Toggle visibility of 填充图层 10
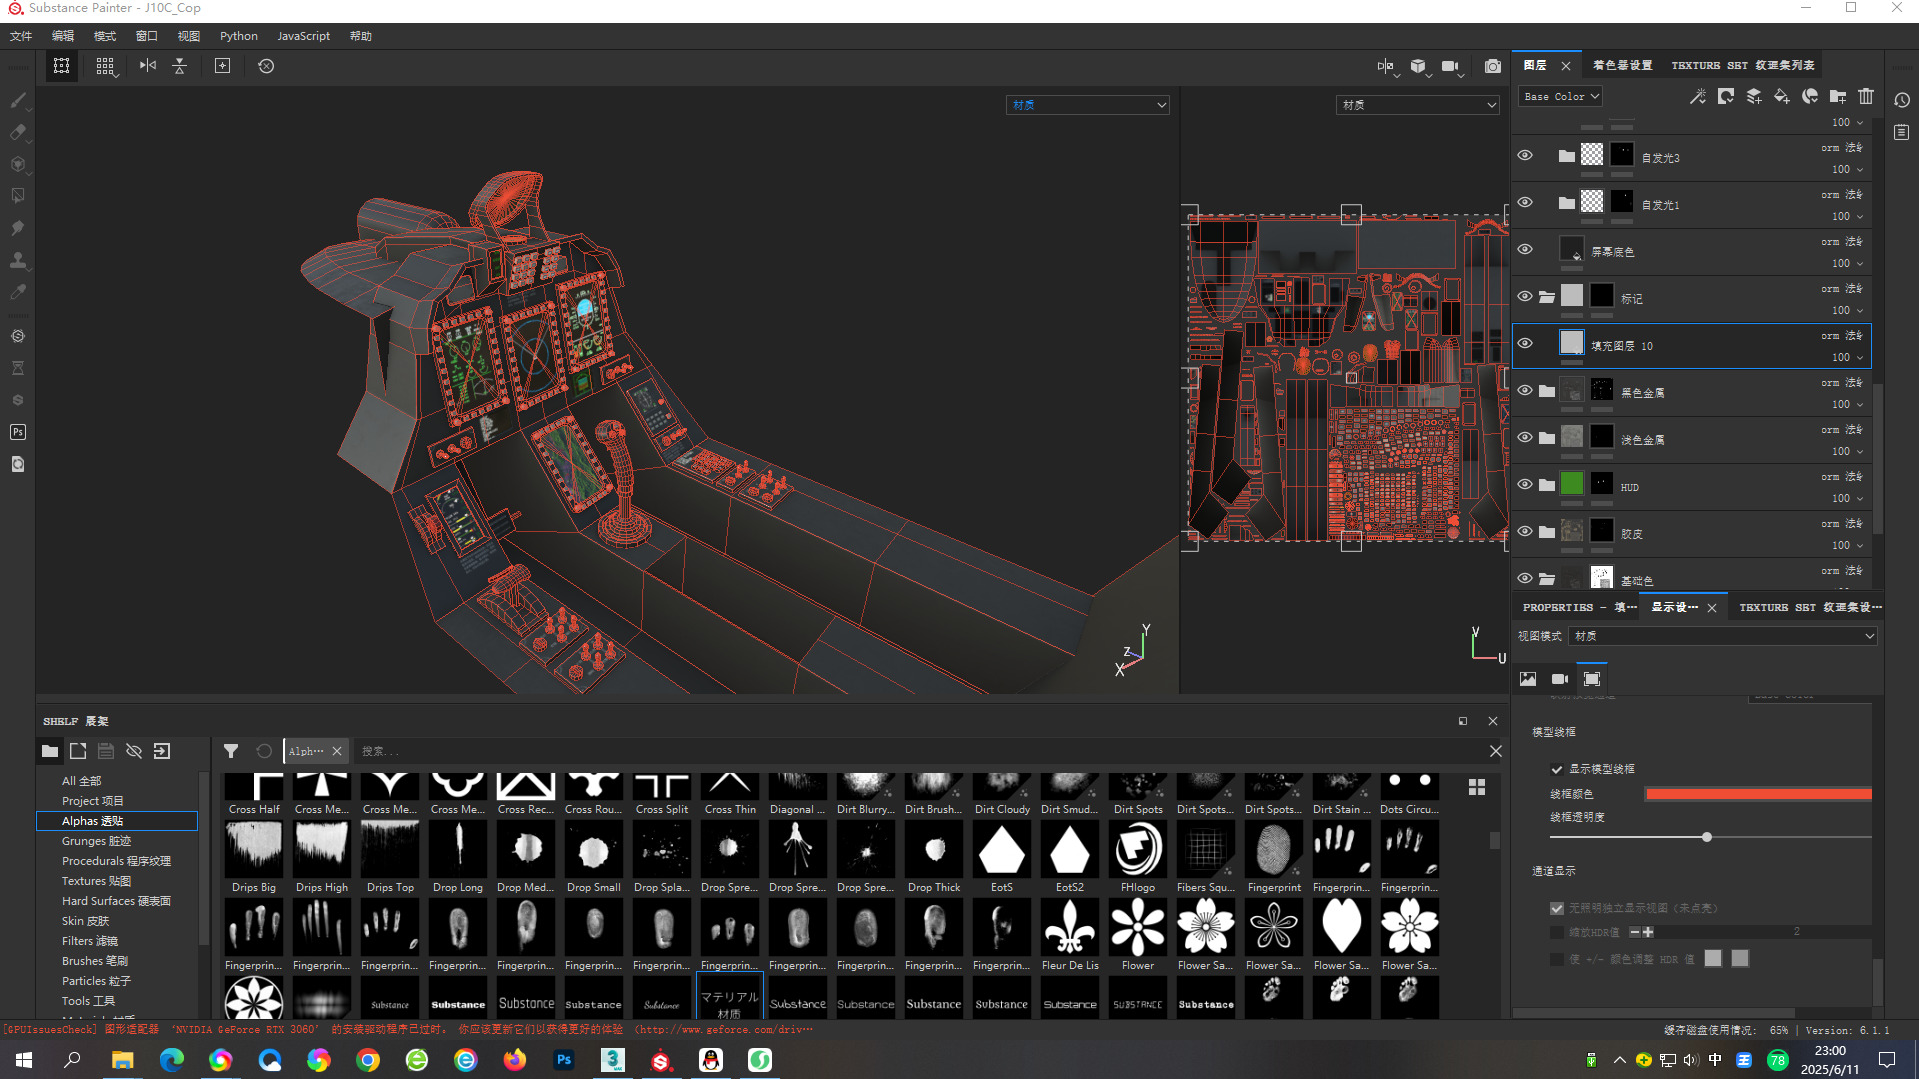Image resolution: width=1919 pixels, height=1079 pixels. pos(1525,343)
